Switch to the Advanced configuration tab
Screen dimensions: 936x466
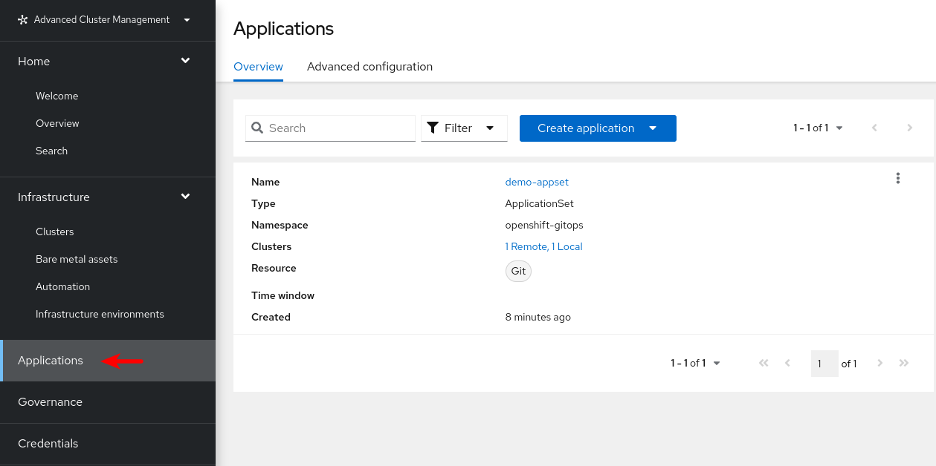point(369,67)
